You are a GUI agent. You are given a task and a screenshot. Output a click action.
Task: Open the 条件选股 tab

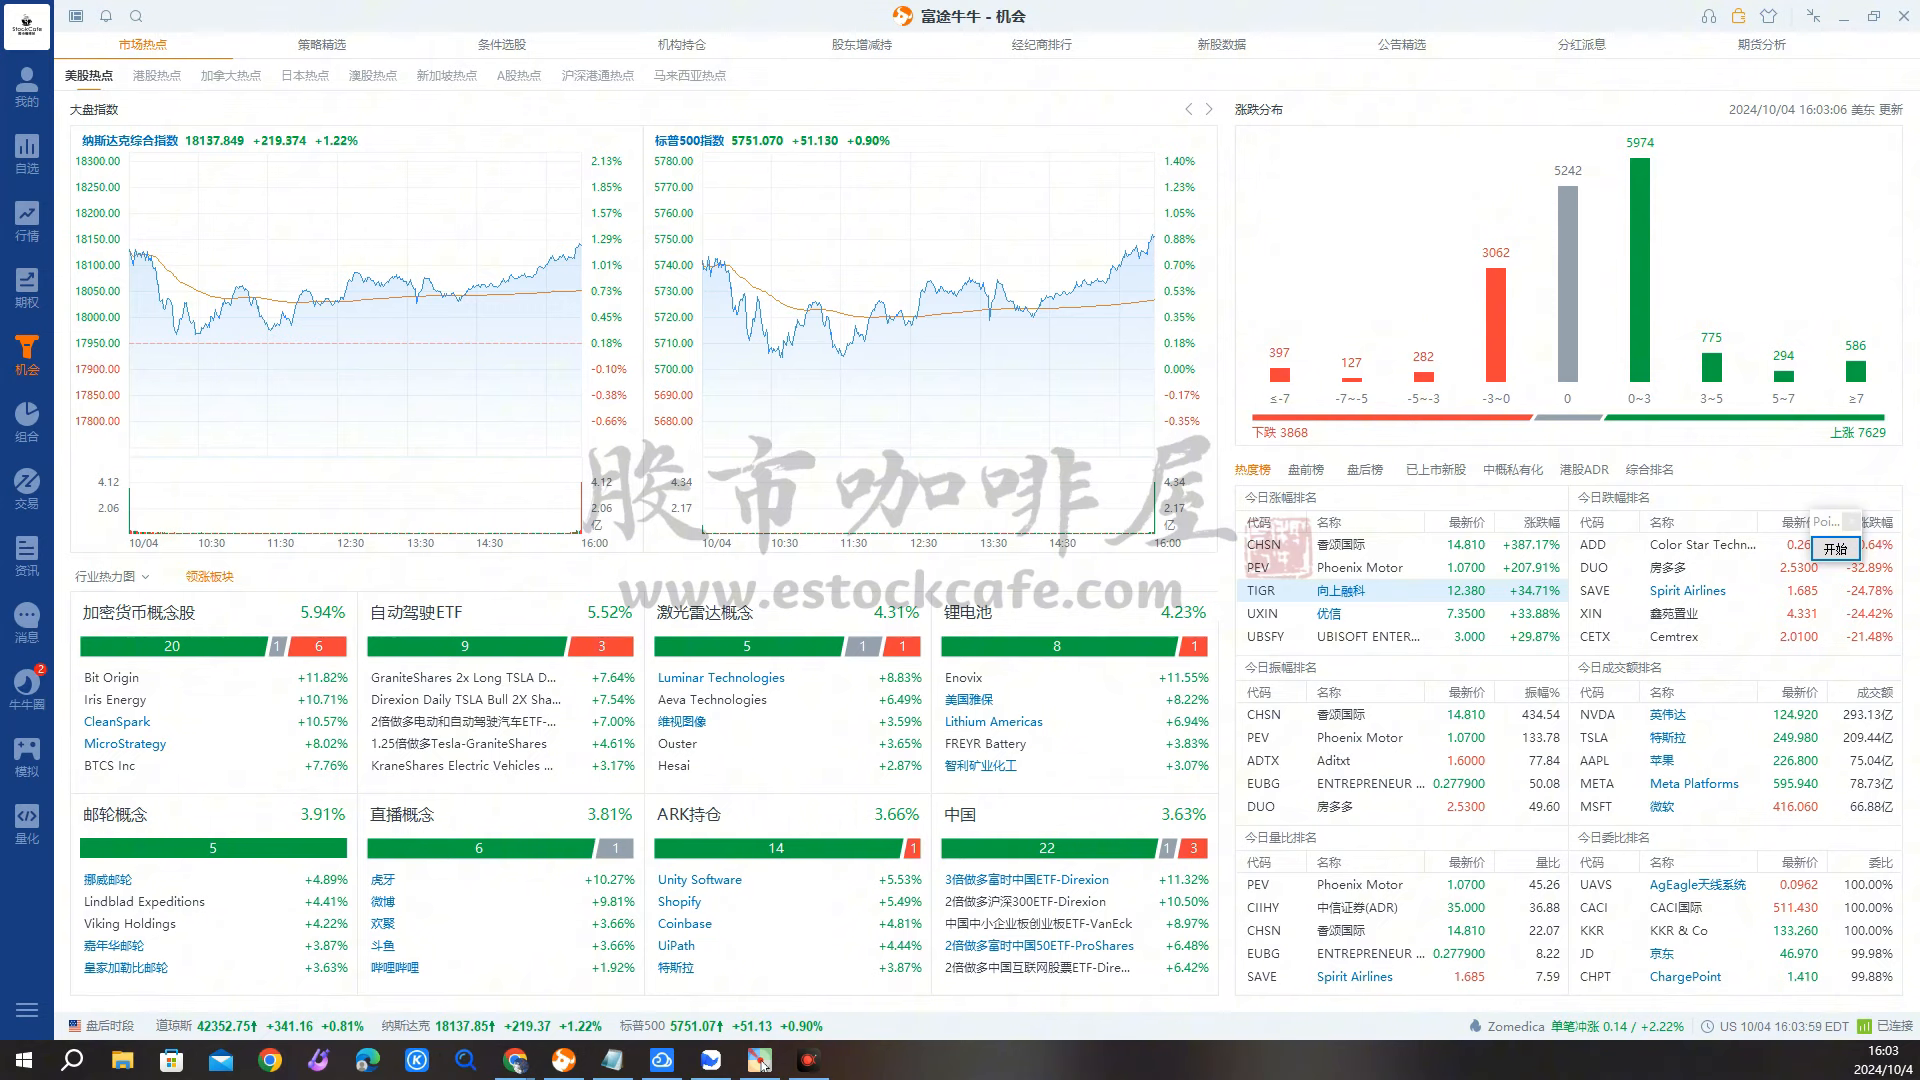(x=501, y=45)
